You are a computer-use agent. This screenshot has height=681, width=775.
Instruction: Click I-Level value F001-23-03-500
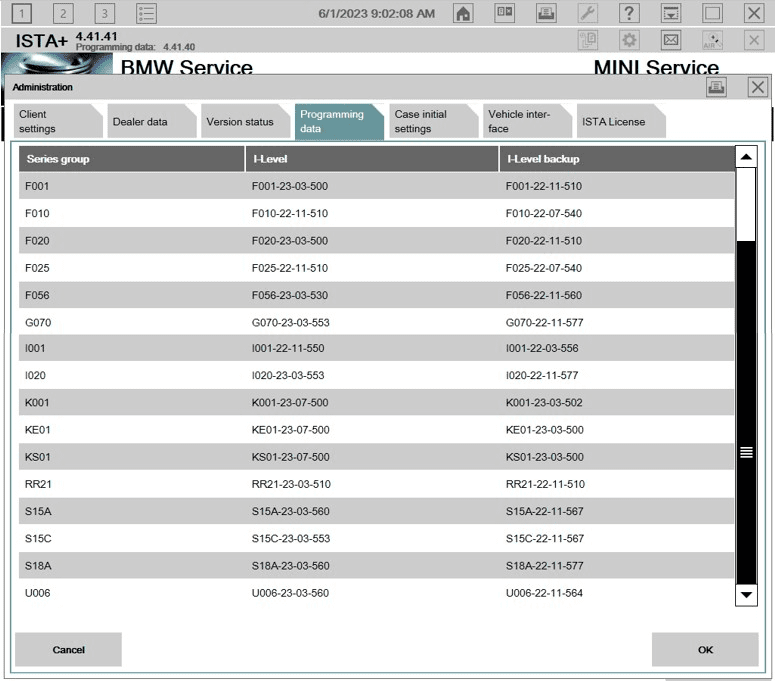[x=290, y=186]
